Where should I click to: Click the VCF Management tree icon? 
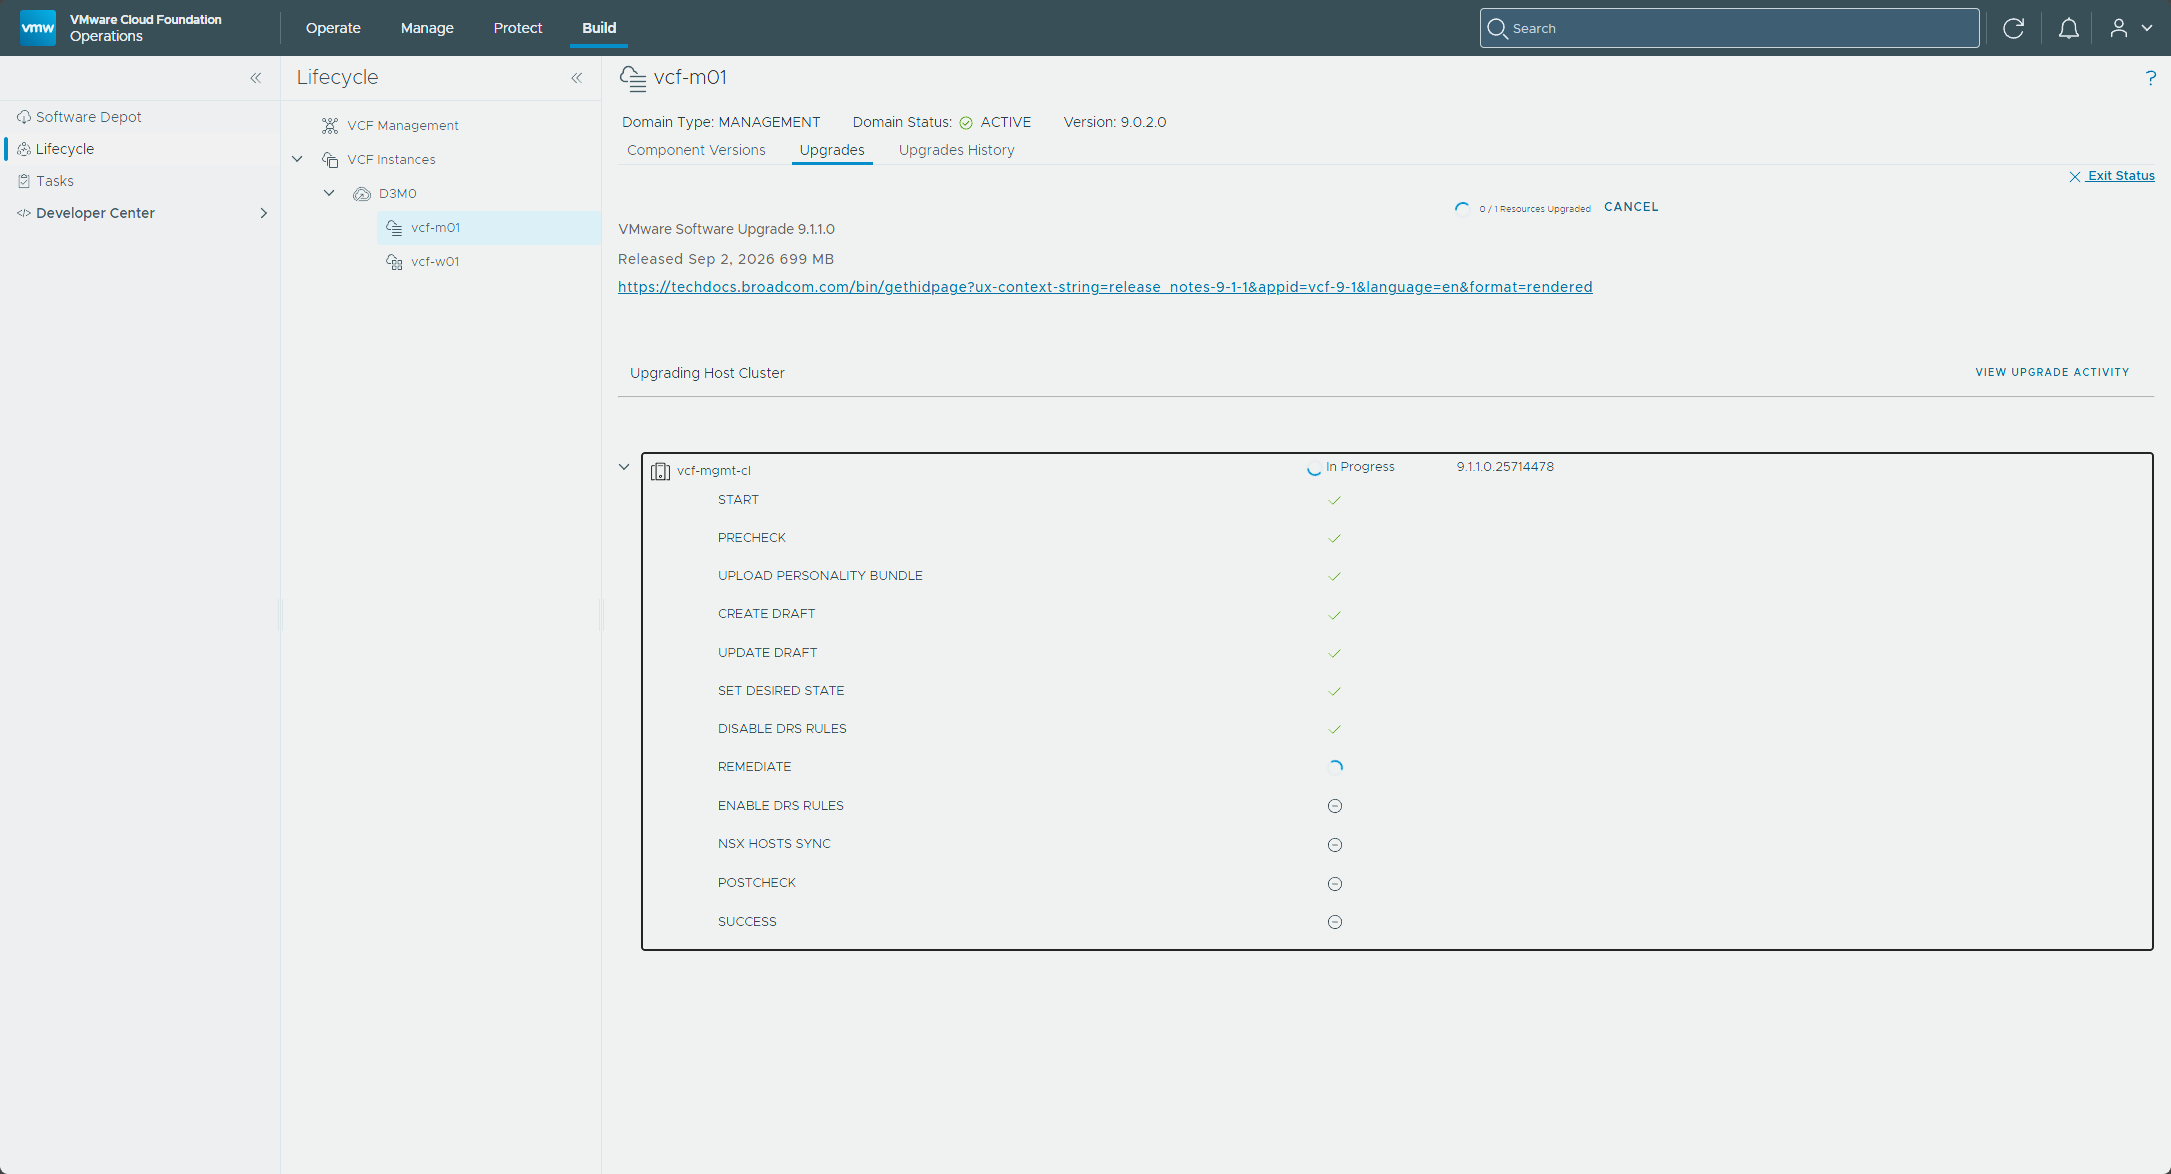pyautogui.click(x=330, y=125)
